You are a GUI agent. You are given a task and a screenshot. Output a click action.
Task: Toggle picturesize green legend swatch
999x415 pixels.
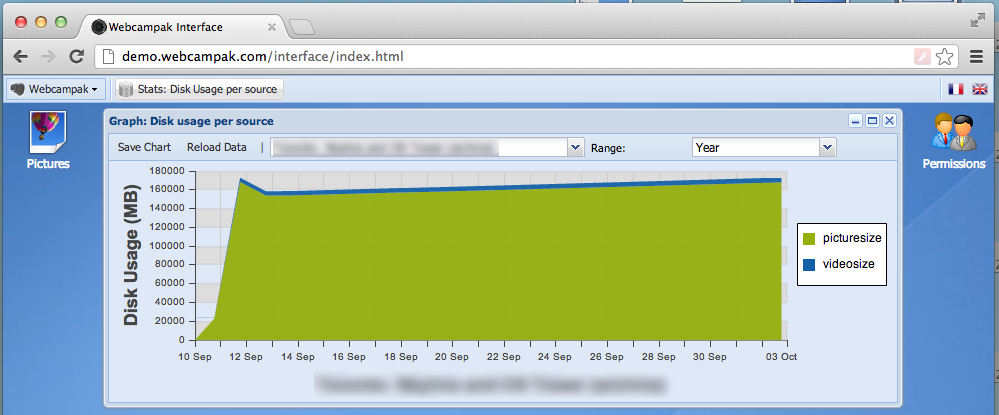point(809,239)
